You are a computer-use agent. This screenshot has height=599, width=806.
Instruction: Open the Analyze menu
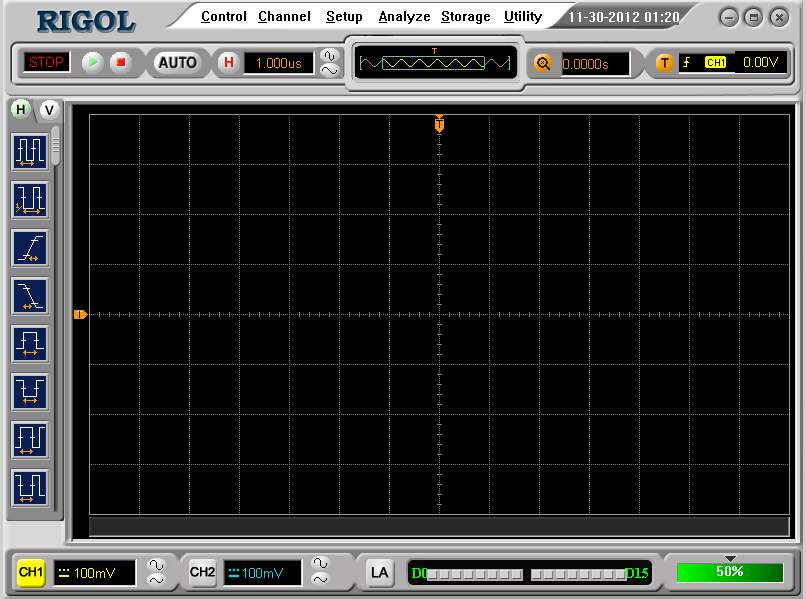point(404,16)
